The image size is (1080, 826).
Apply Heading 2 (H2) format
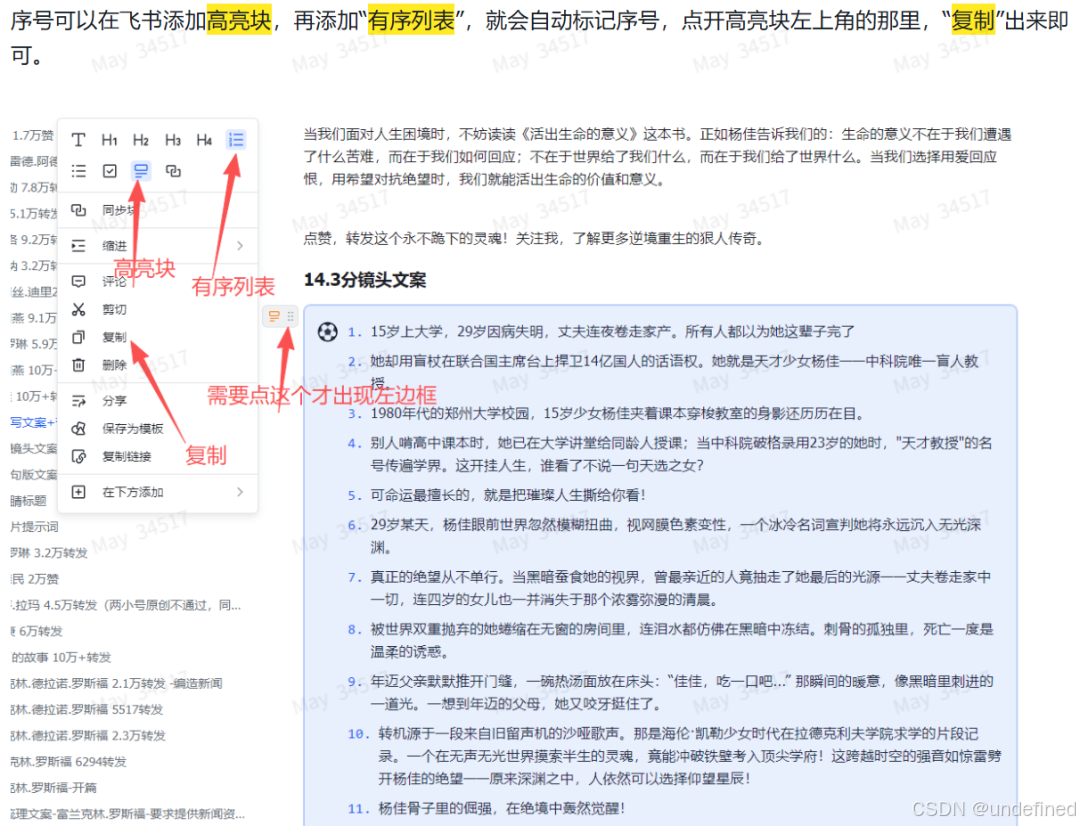tap(141, 140)
